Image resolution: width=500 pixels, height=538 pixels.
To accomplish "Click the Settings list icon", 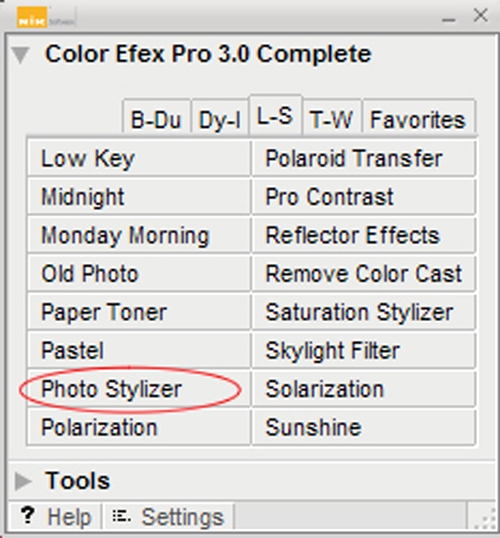I will 121,516.
